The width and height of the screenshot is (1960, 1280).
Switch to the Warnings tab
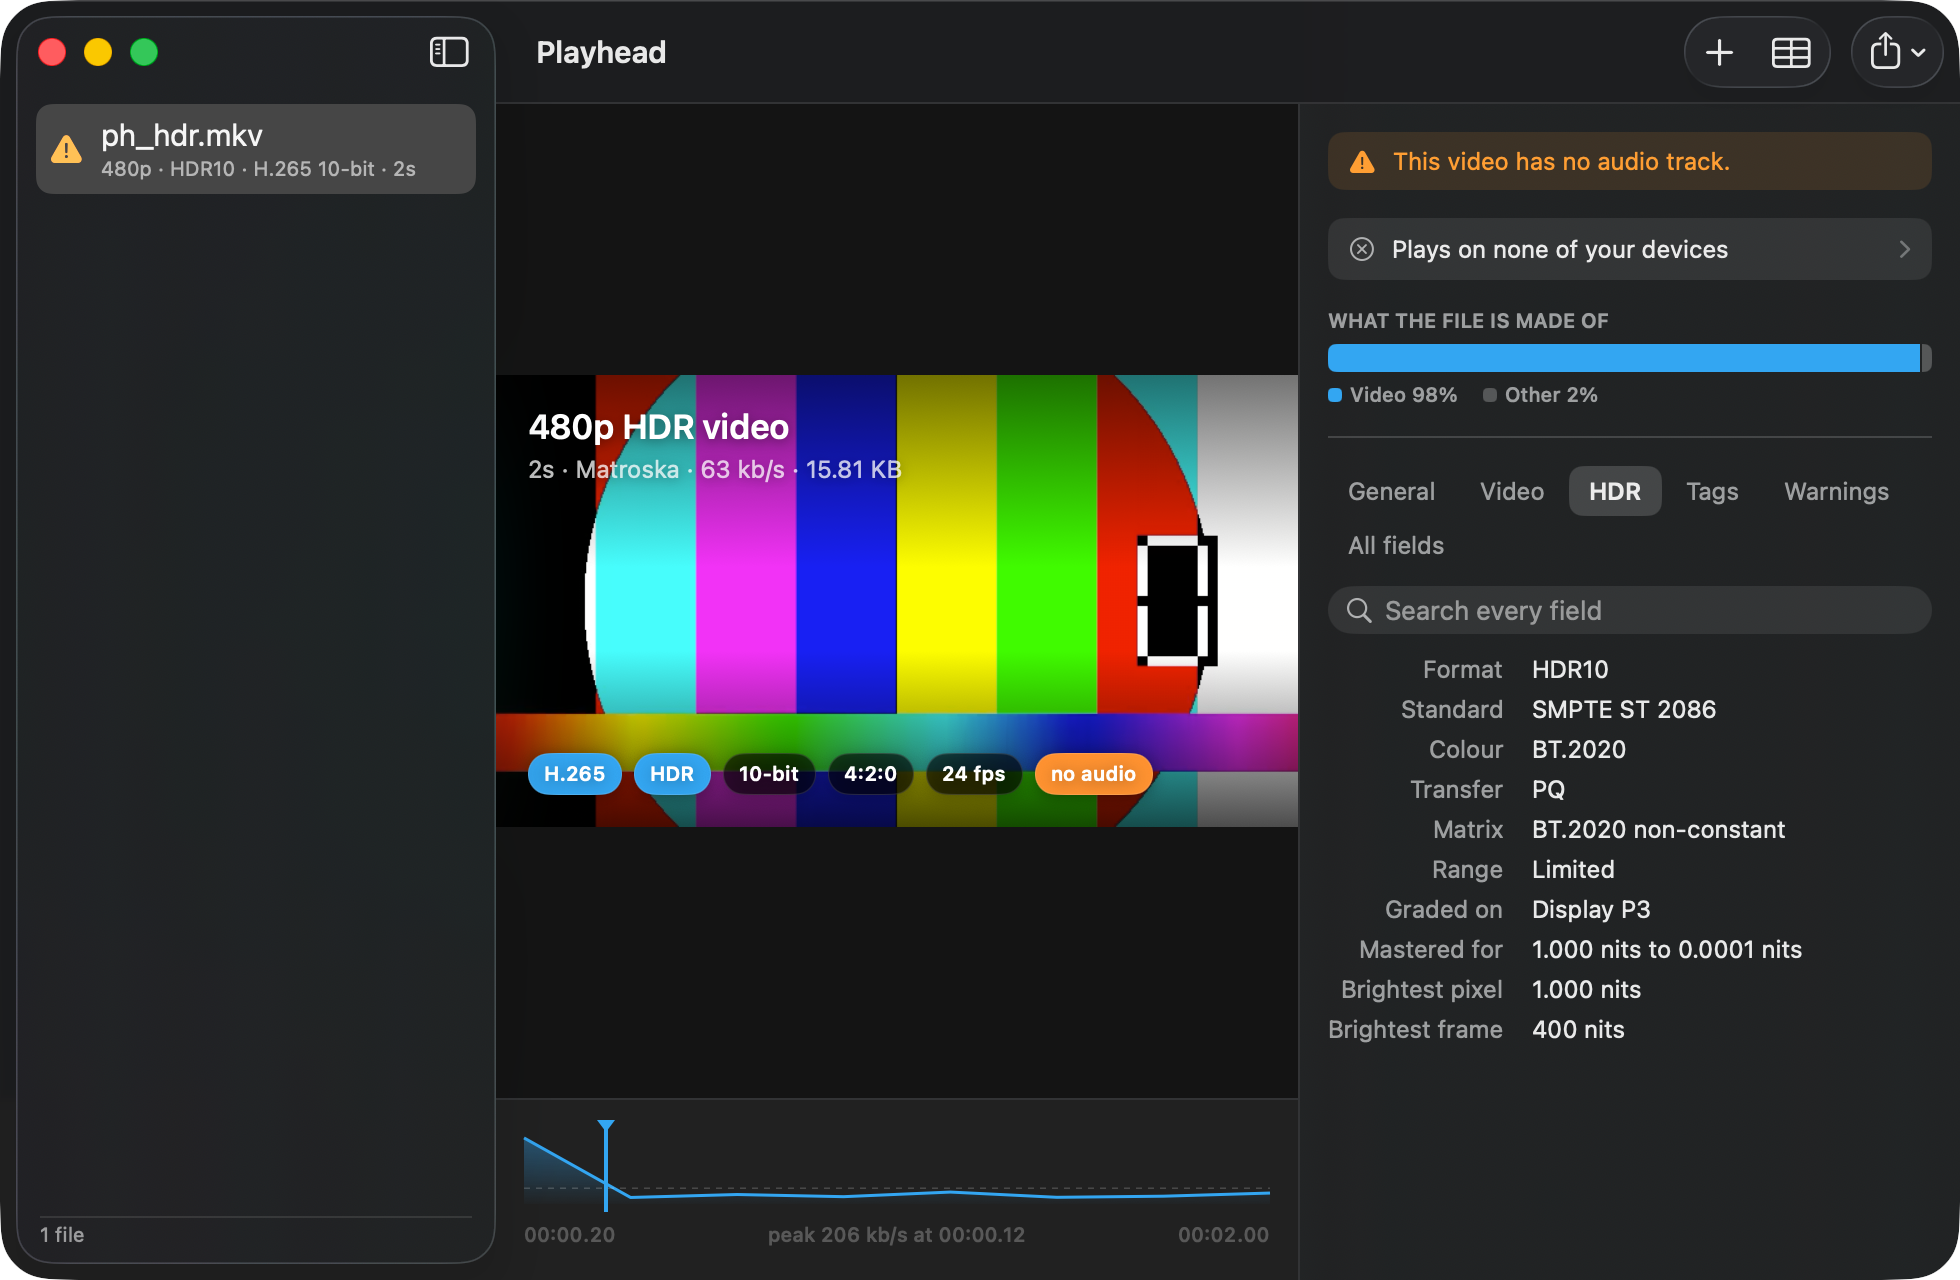coord(1836,491)
